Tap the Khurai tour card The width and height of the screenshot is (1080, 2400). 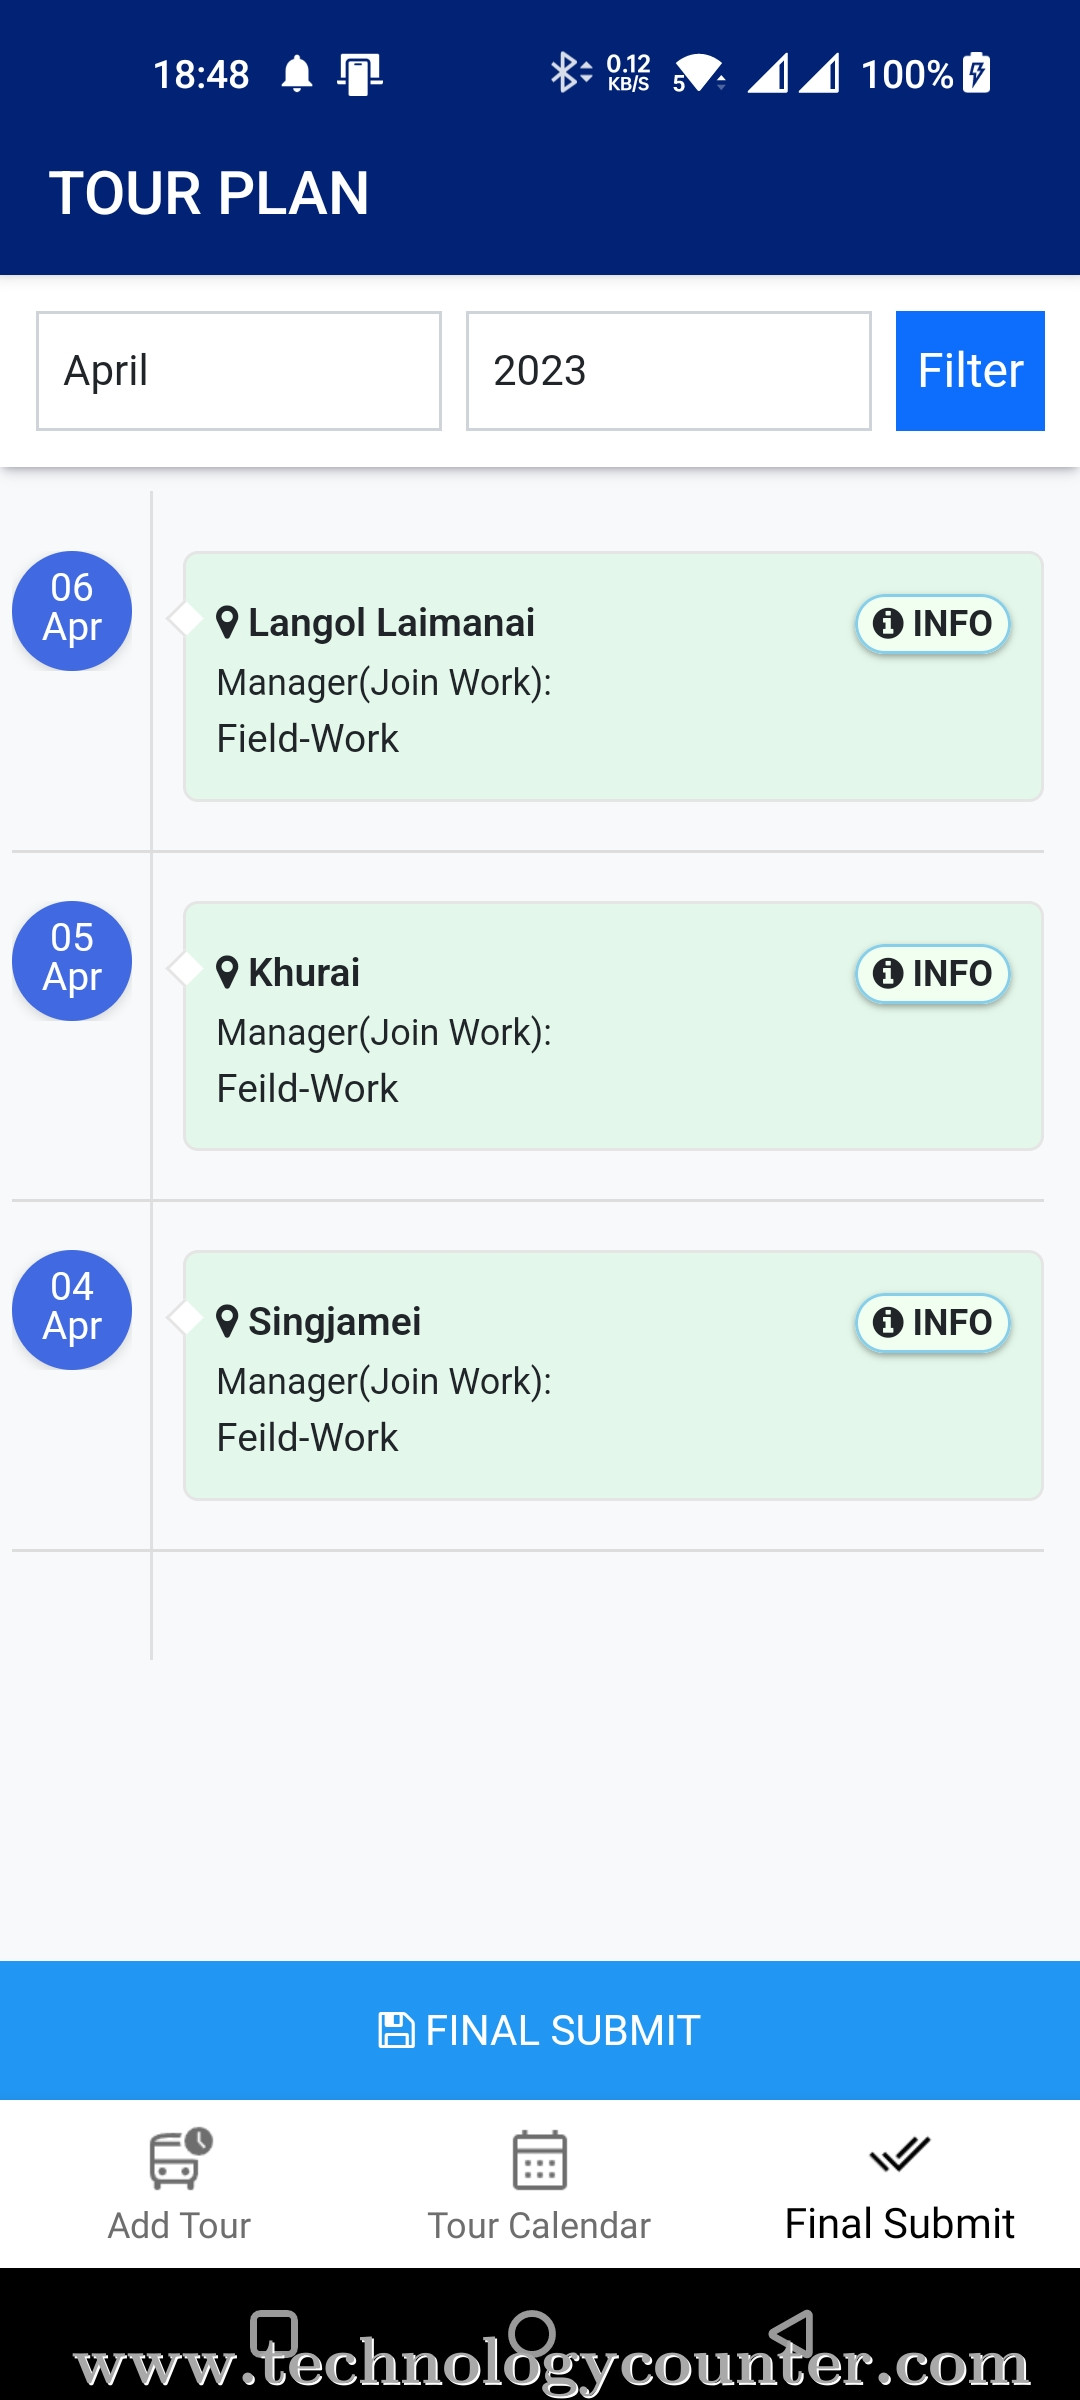tap(613, 1026)
